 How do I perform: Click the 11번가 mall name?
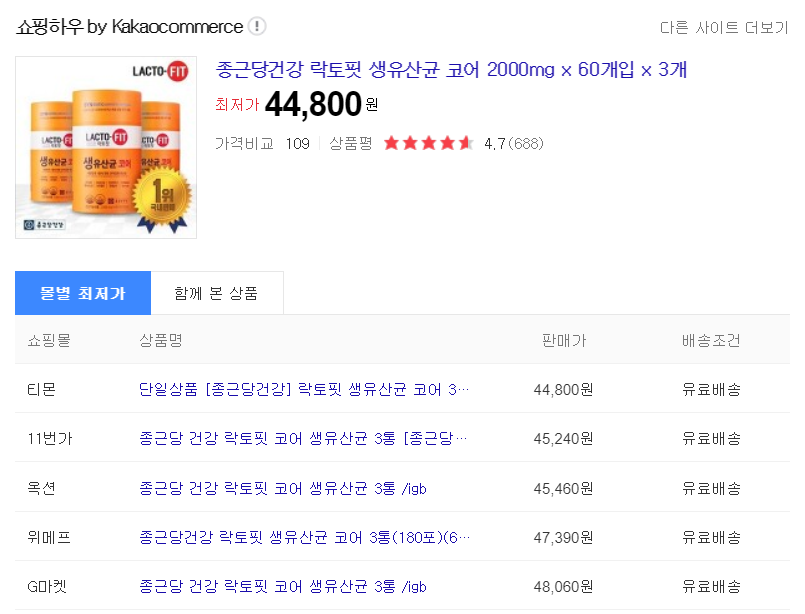coord(50,439)
